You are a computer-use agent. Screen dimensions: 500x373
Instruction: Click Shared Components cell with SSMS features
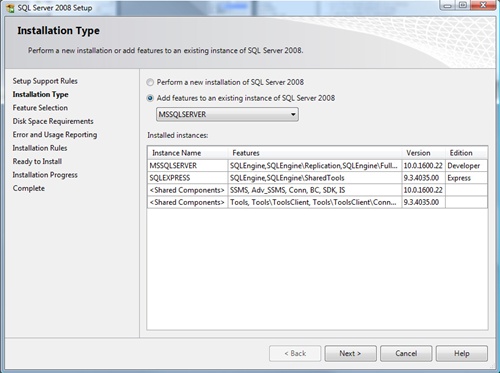(188, 190)
